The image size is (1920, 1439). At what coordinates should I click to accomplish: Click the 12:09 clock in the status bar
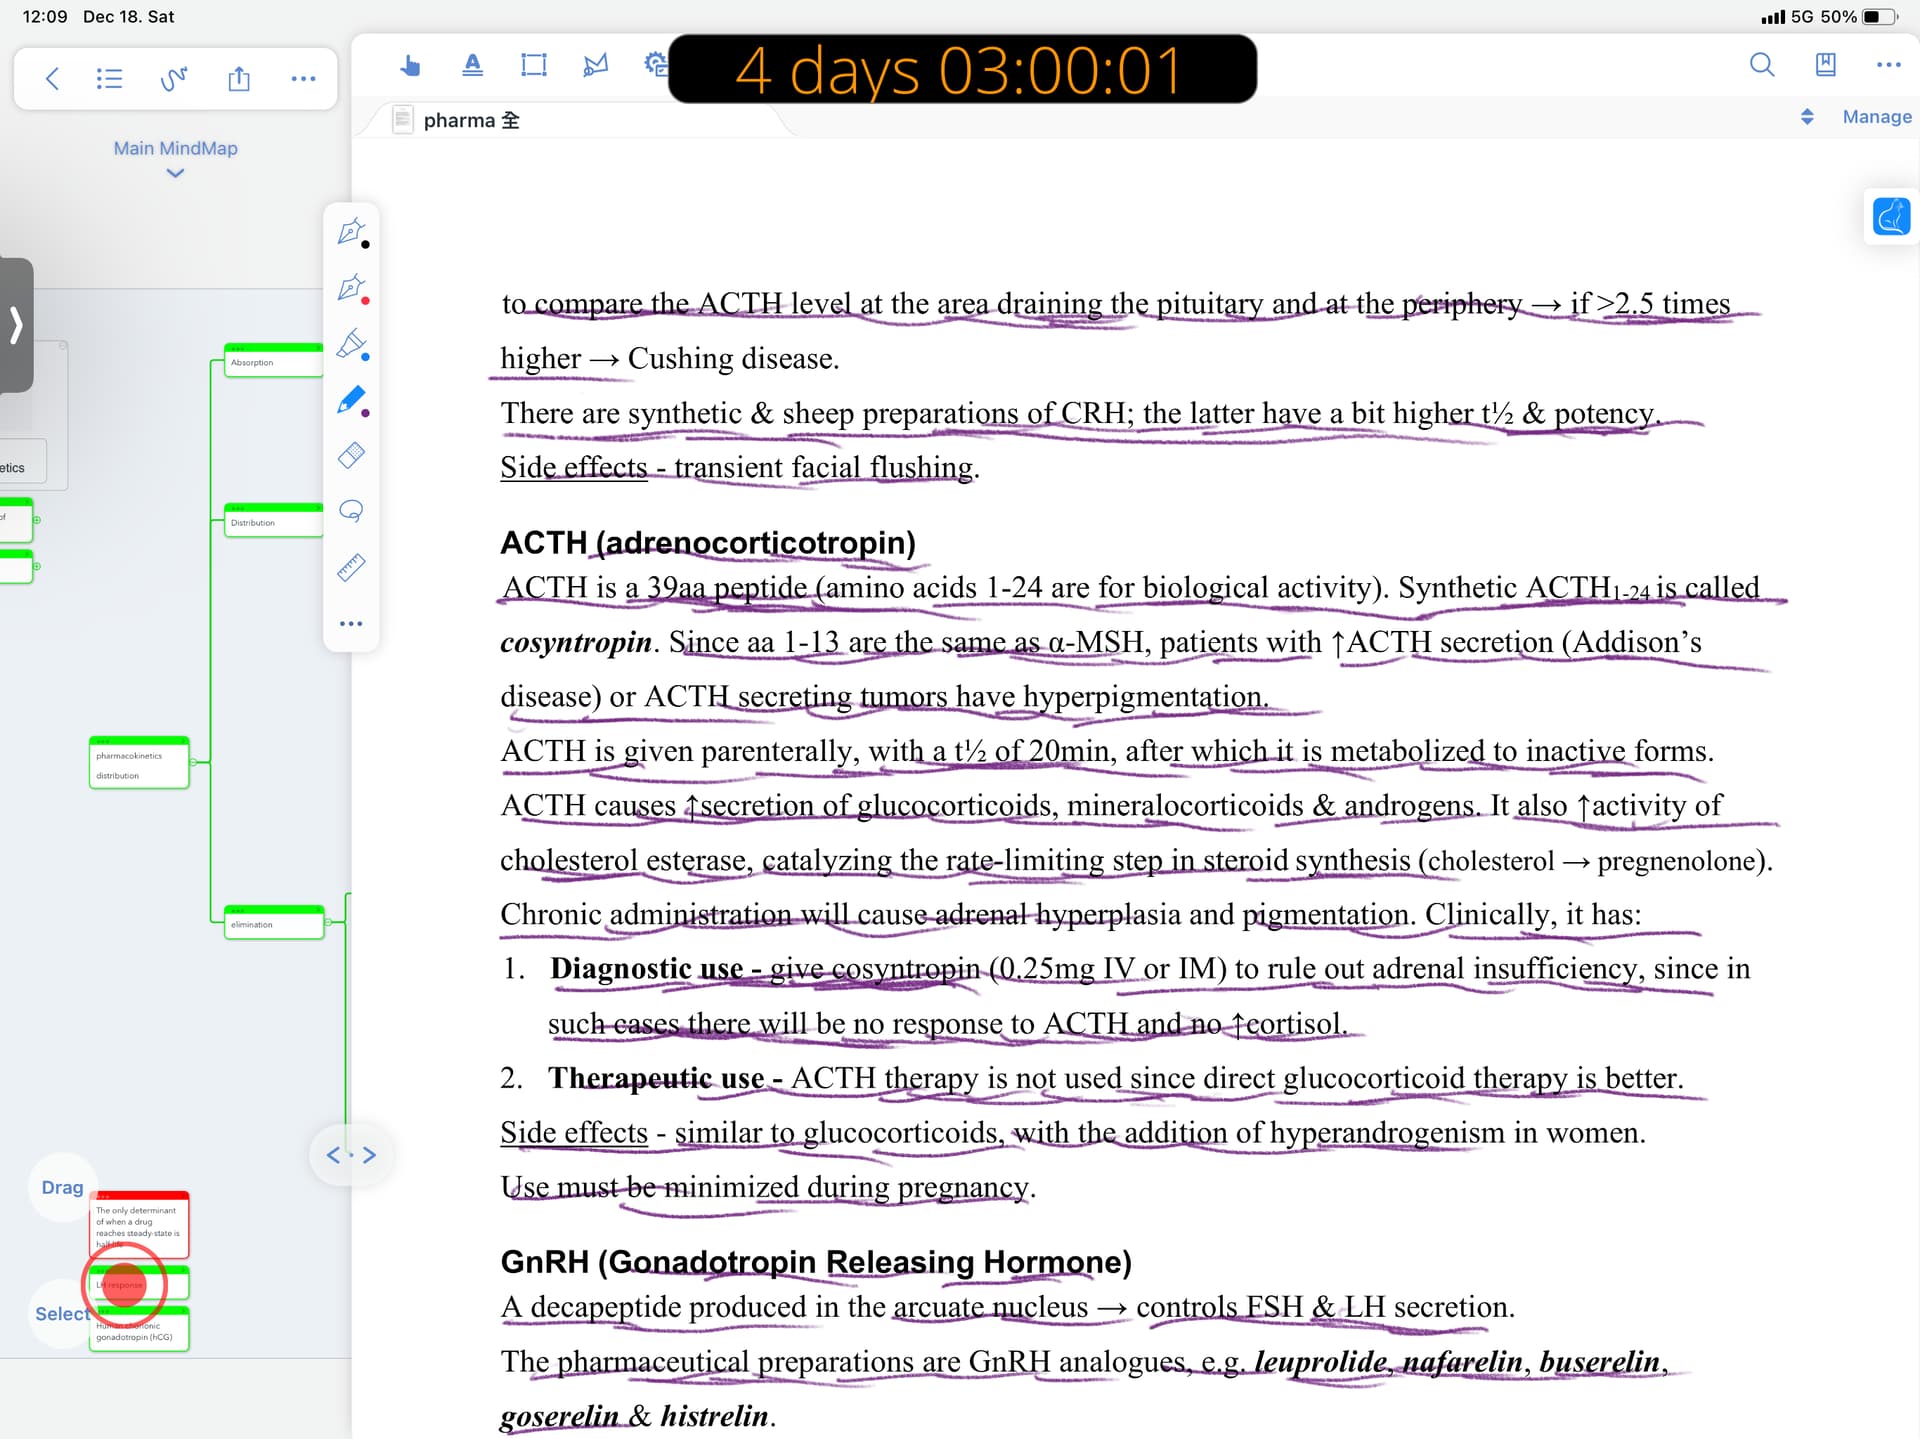point(45,17)
